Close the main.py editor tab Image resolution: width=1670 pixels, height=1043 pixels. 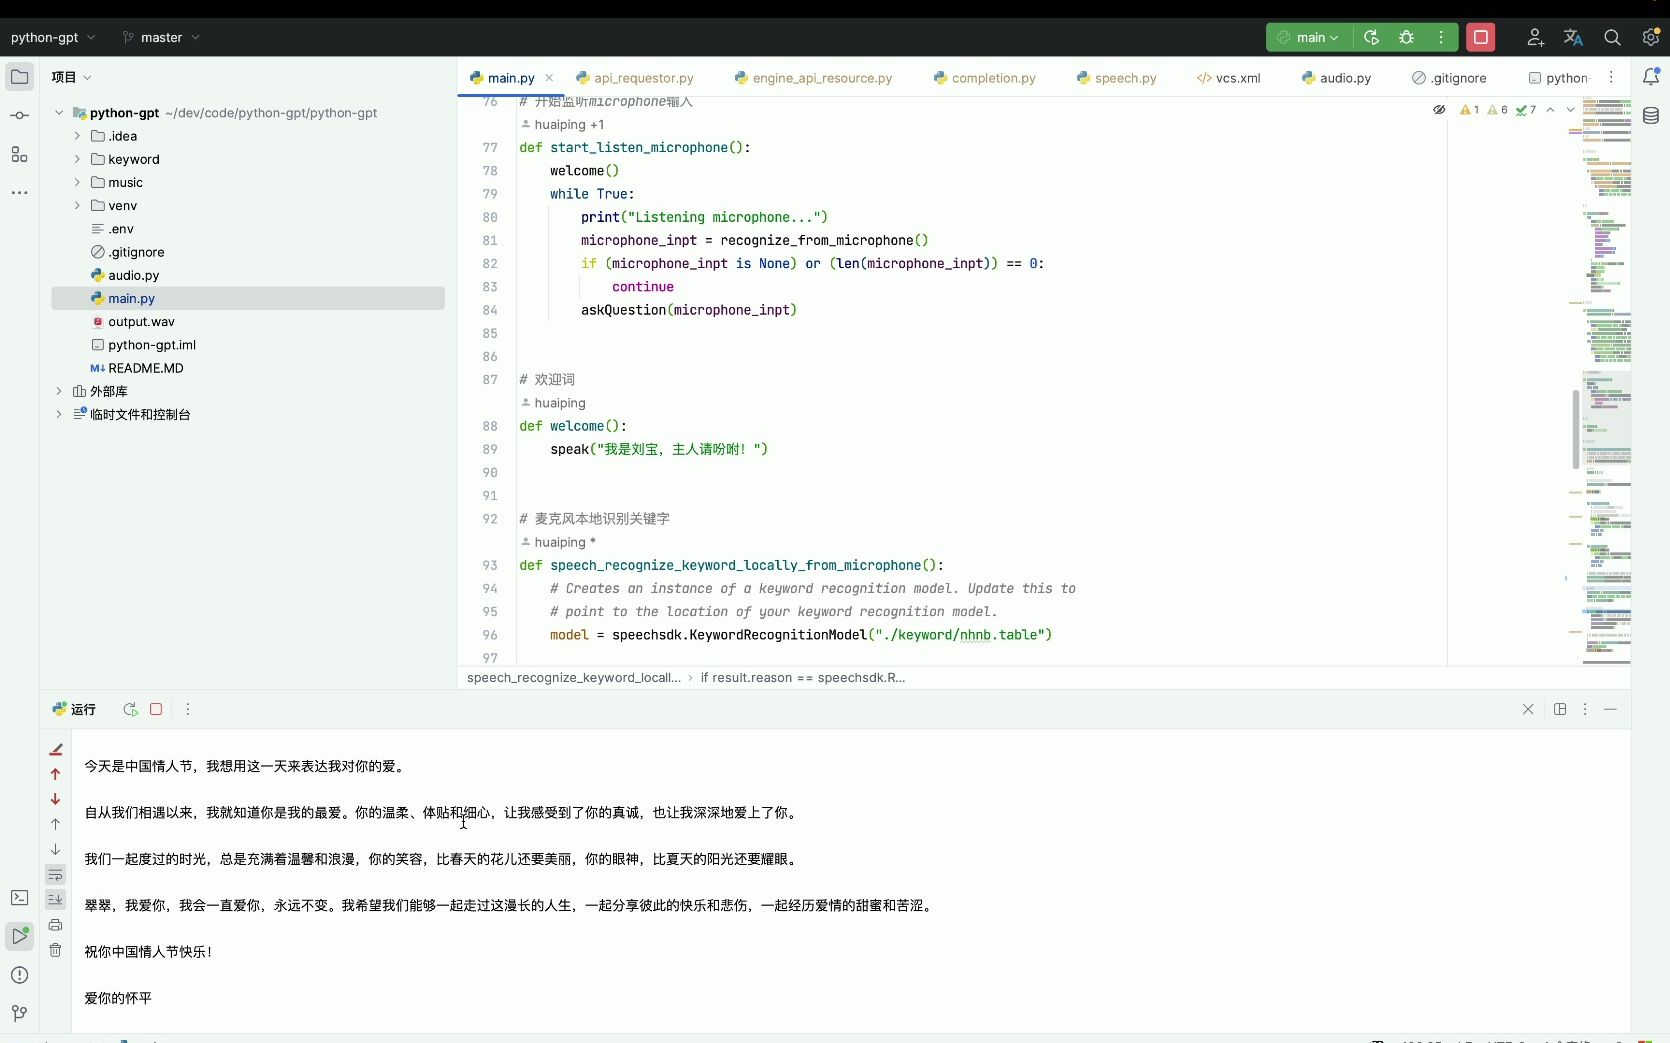pos(549,78)
